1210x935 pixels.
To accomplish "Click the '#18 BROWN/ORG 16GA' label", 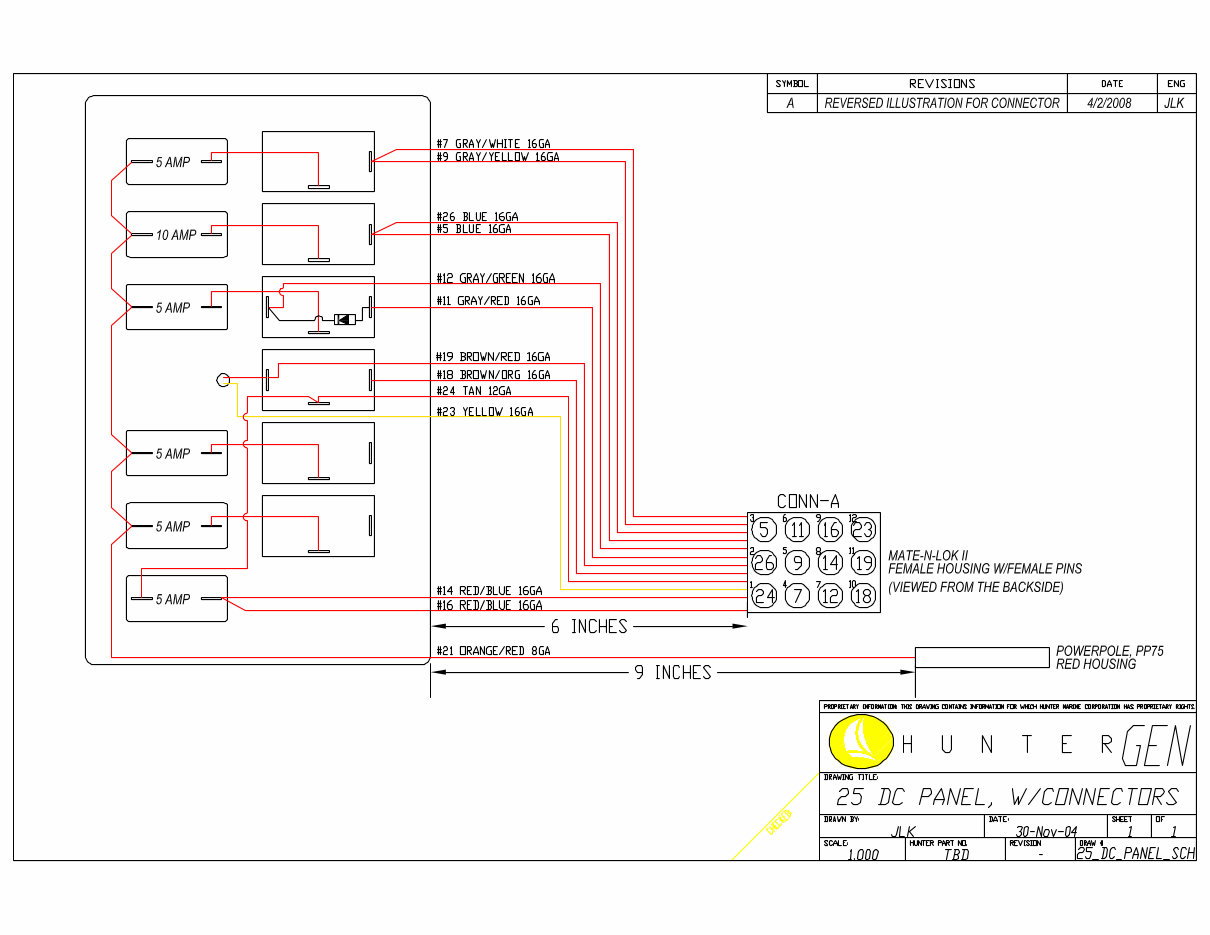I will click(x=493, y=374).
